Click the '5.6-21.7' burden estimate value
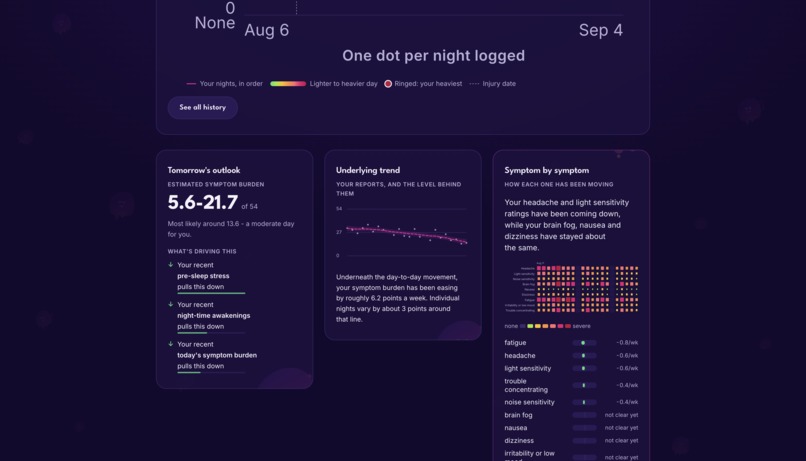The width and height of the screenshot is (806, 461). click(x=203, y=202)
